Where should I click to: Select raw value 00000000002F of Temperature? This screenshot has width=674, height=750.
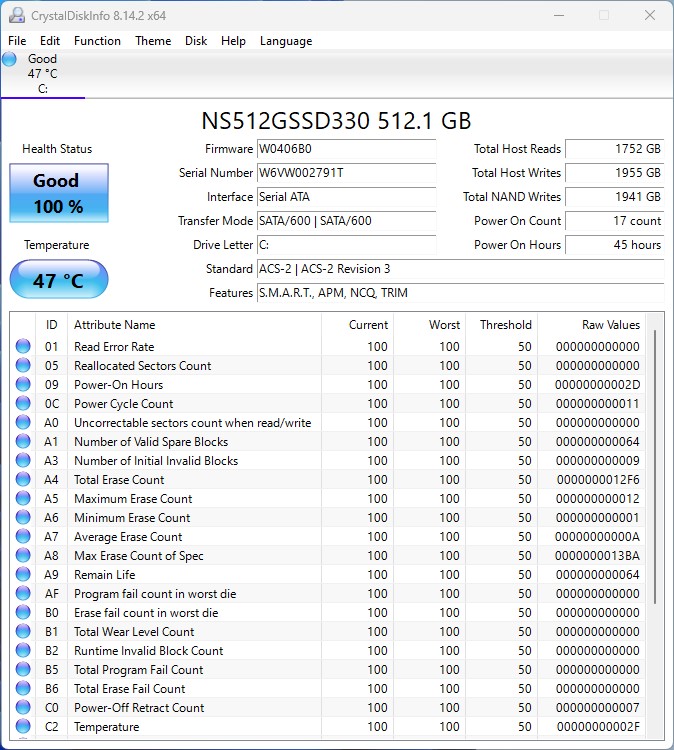598,727
